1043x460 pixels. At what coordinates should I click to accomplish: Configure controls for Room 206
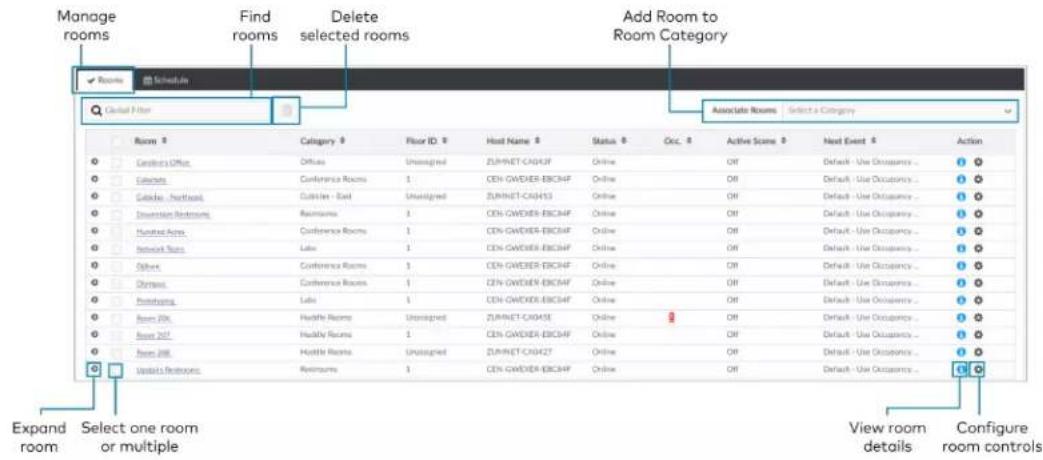978,318
